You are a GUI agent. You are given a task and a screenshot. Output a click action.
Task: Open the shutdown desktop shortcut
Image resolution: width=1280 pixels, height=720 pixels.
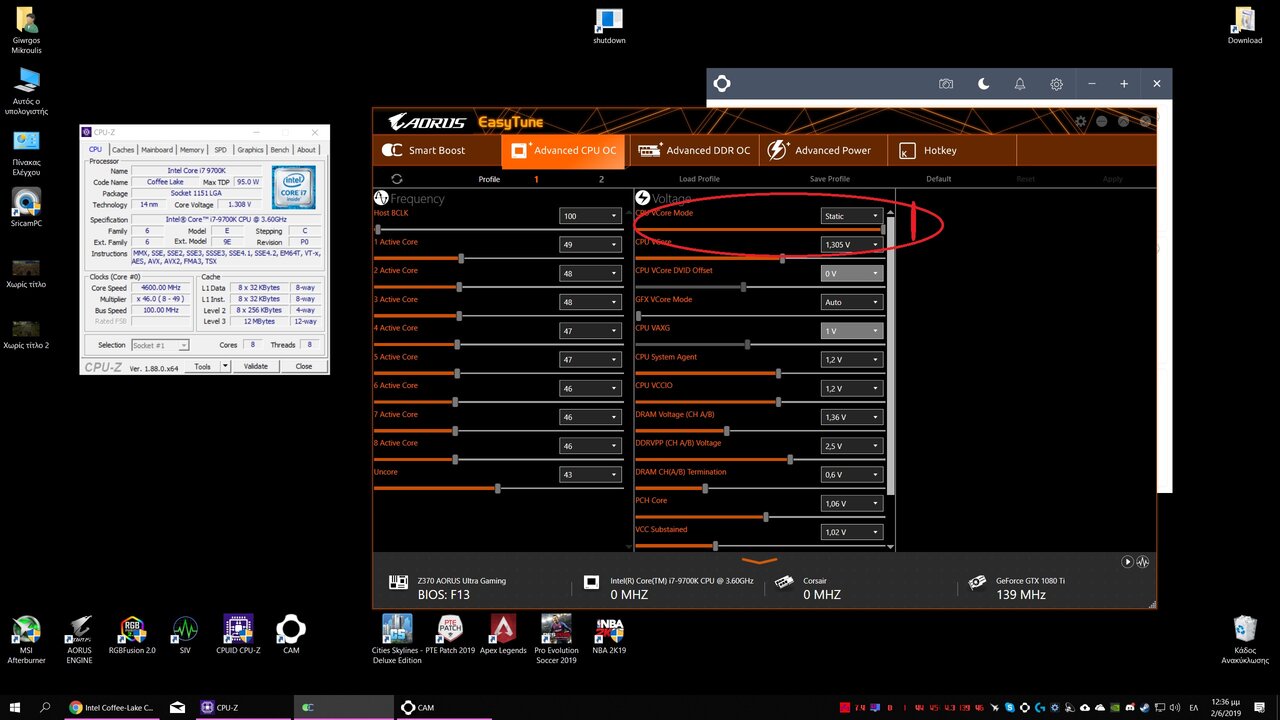609,26
